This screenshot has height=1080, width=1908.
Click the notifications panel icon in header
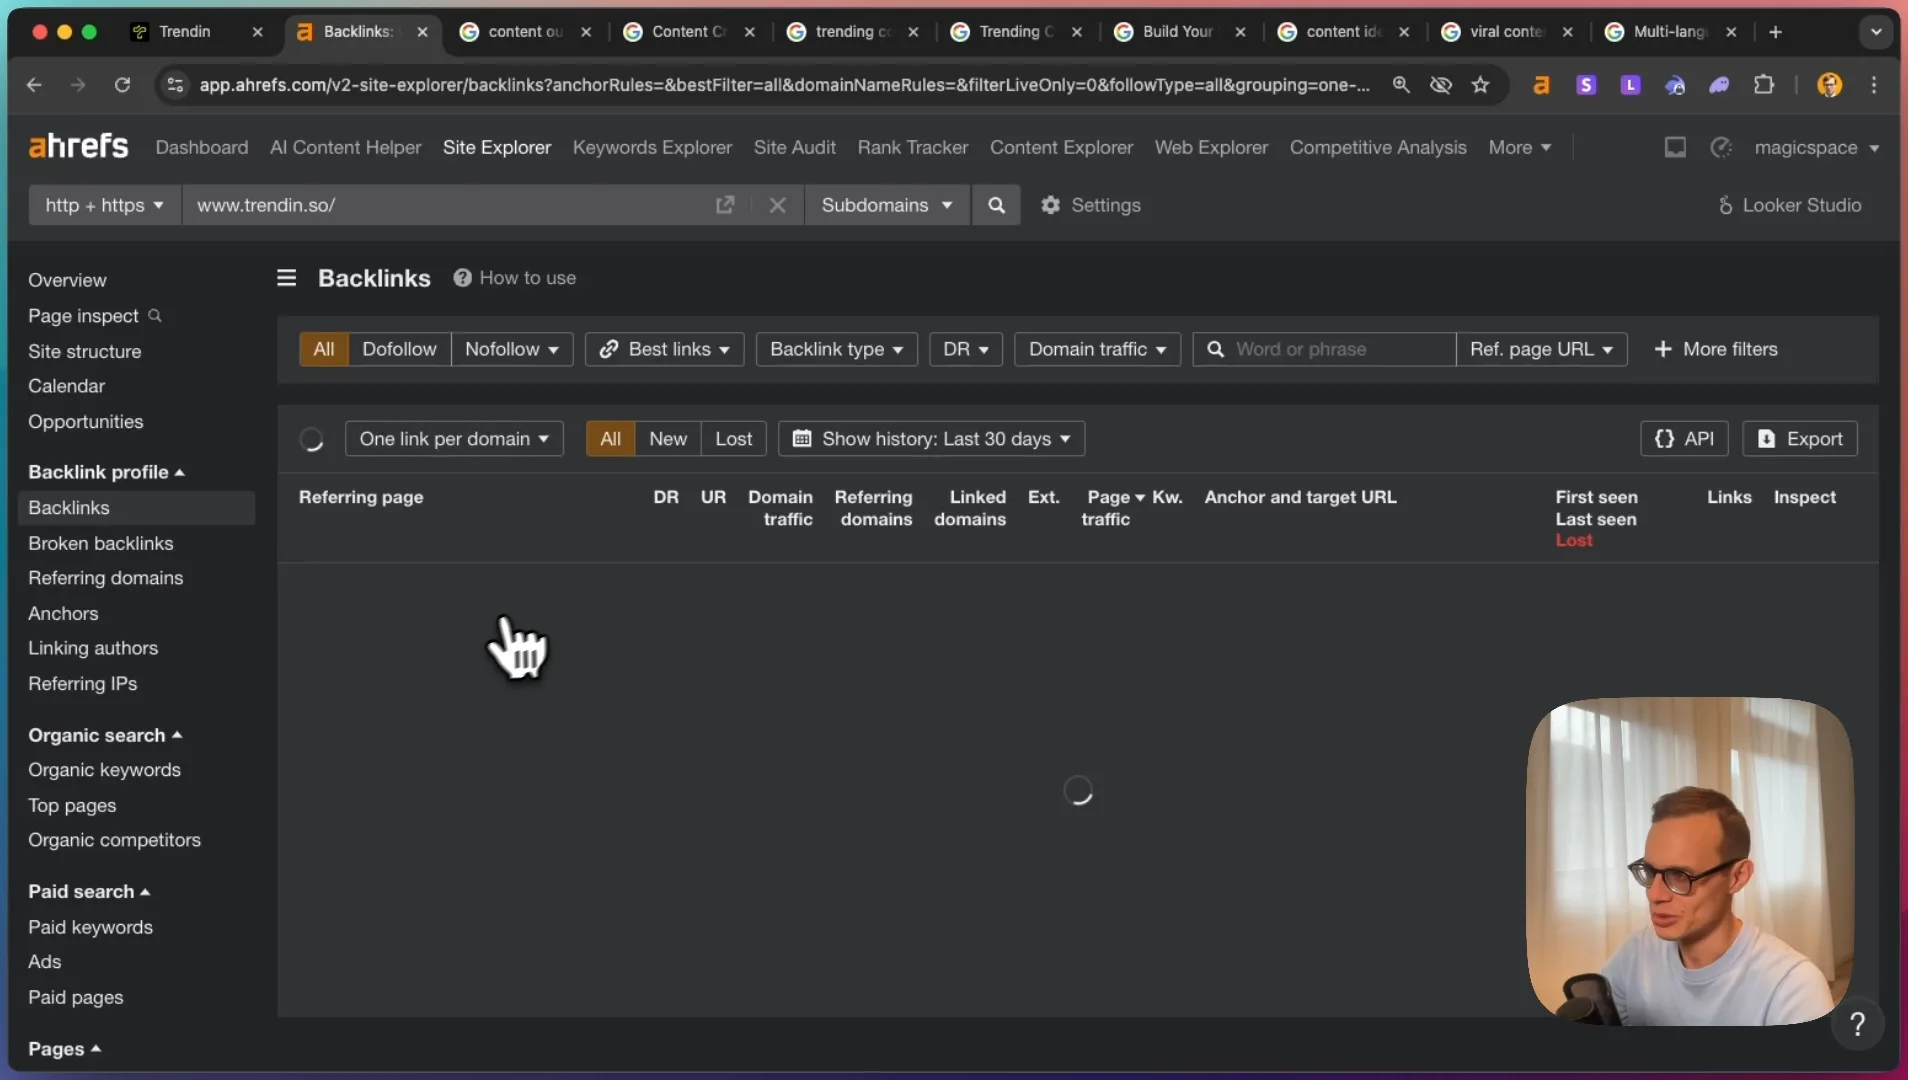(x=1675, y=148)
